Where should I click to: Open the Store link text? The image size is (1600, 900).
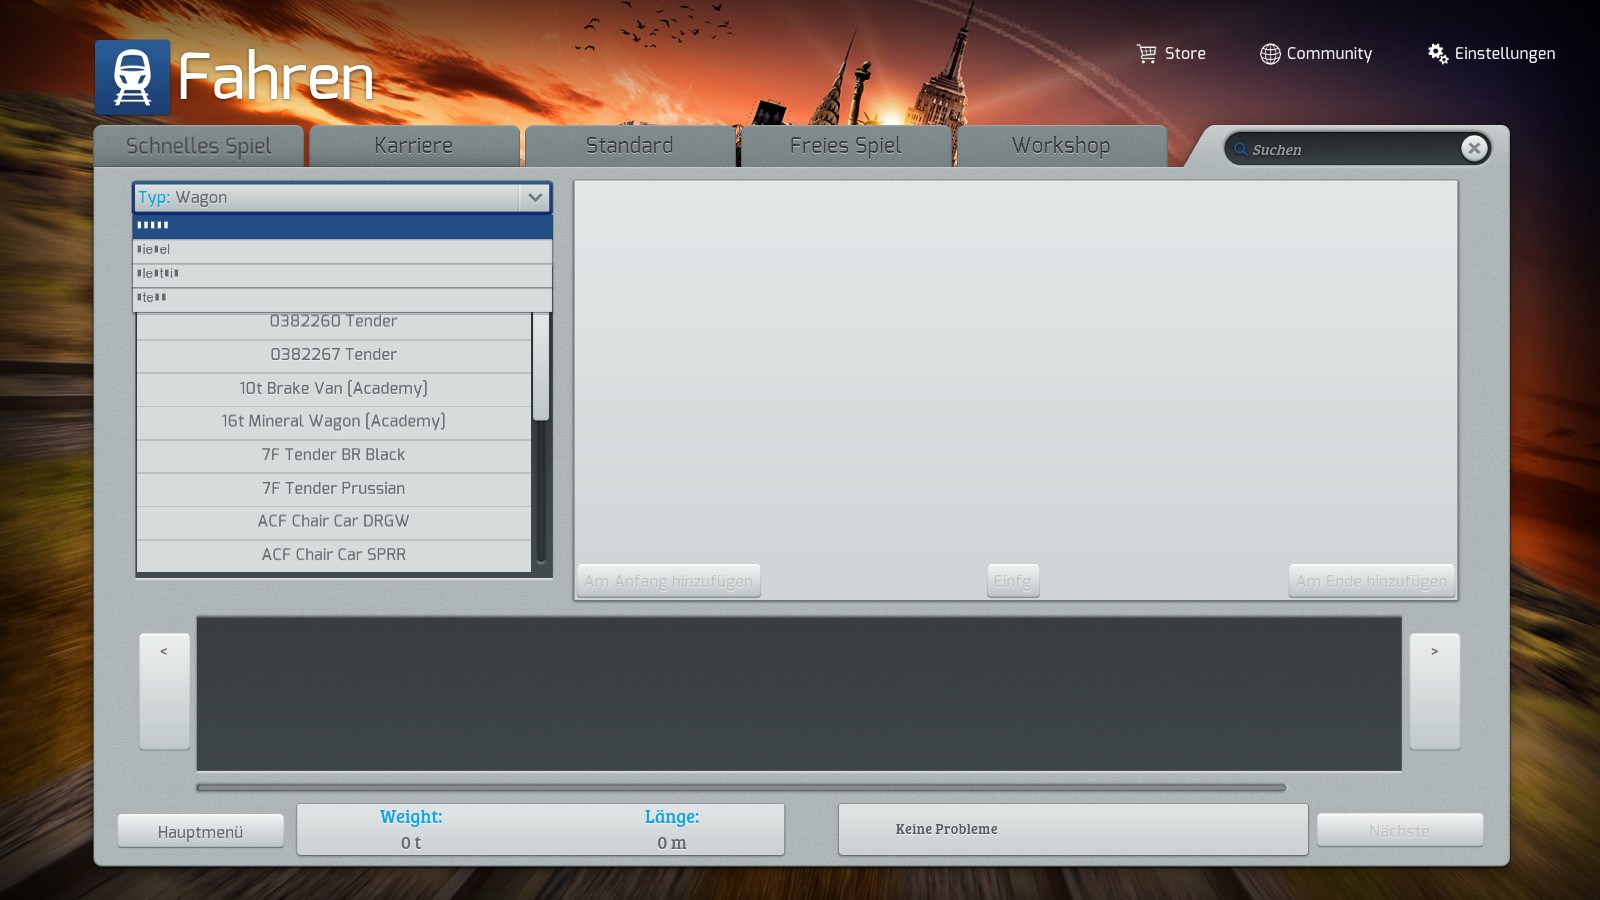[x=1185, y=54]
